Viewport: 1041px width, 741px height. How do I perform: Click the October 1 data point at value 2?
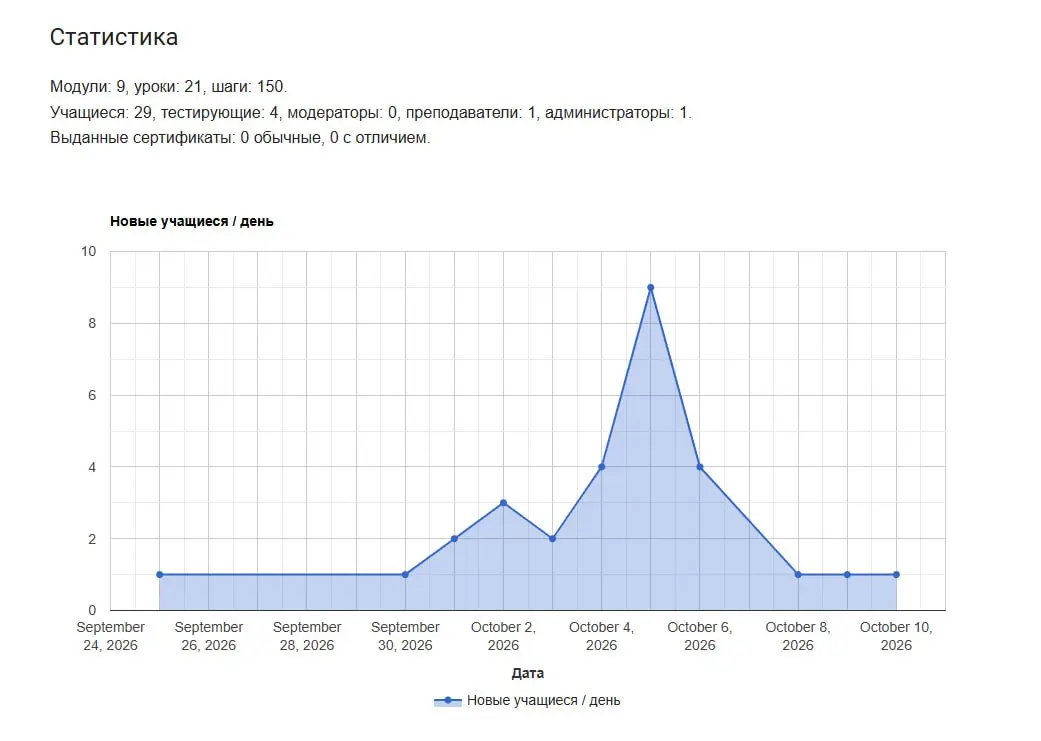coord(454,538)
